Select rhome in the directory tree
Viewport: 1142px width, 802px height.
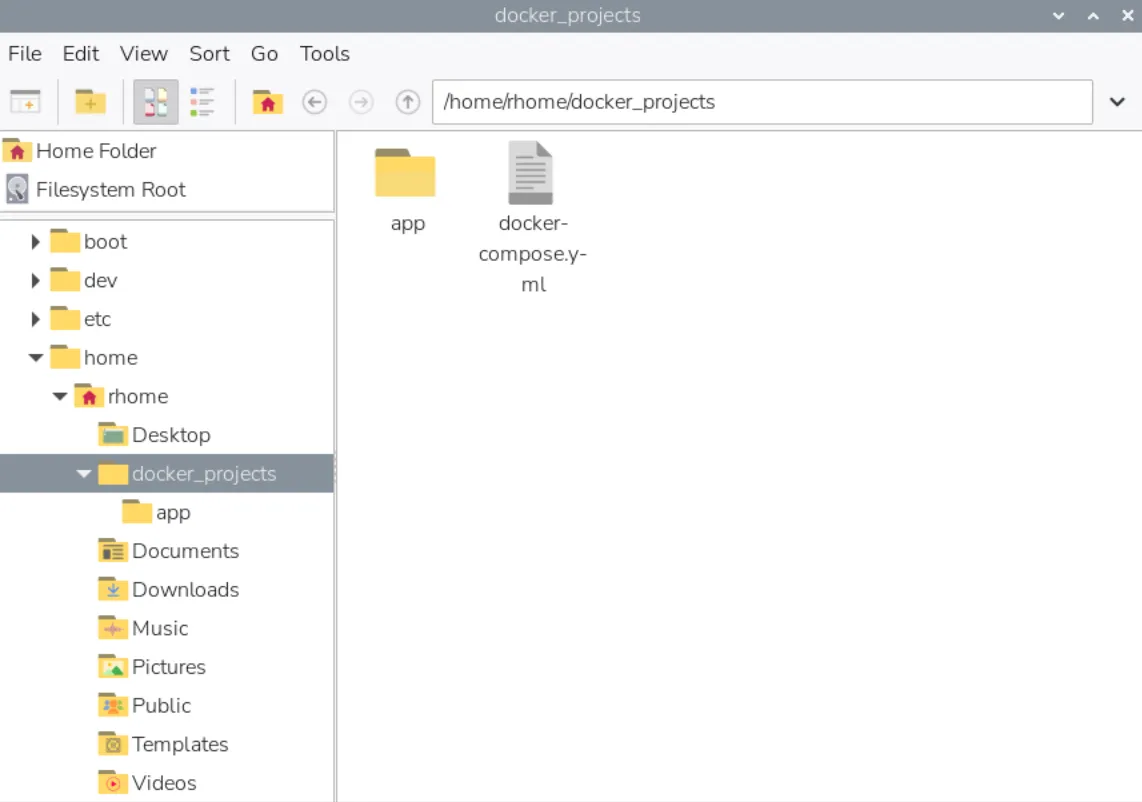[138, 396]
